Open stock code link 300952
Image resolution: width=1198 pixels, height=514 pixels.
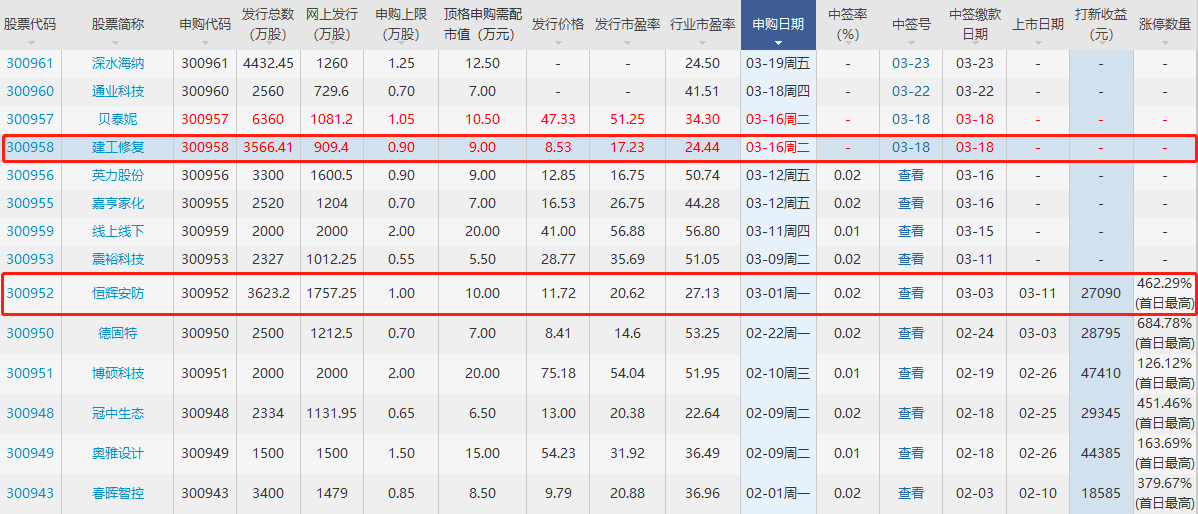click(x=30, y=293)
